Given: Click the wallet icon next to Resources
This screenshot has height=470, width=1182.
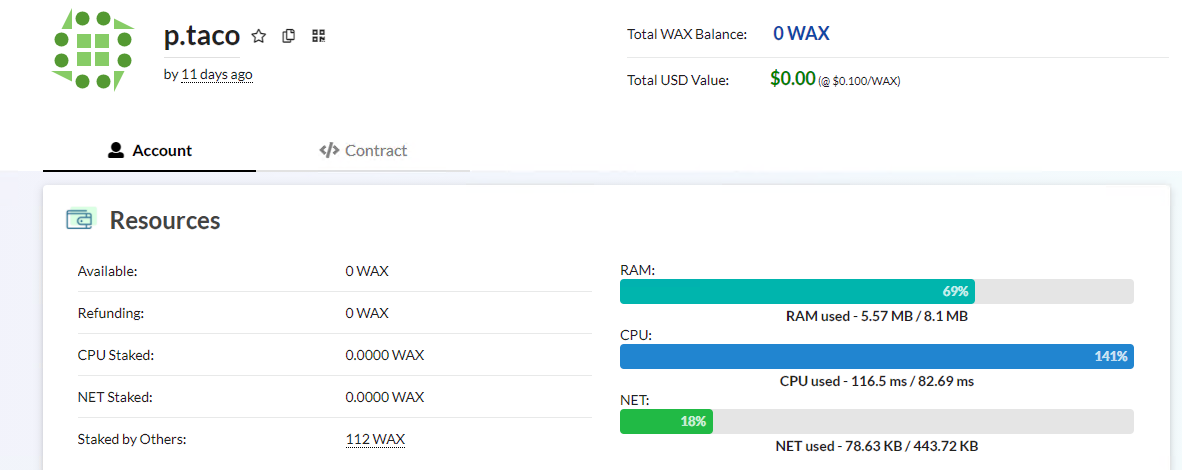Looking at the screenshot, I should pyautogui.click(x=81, y=219).
